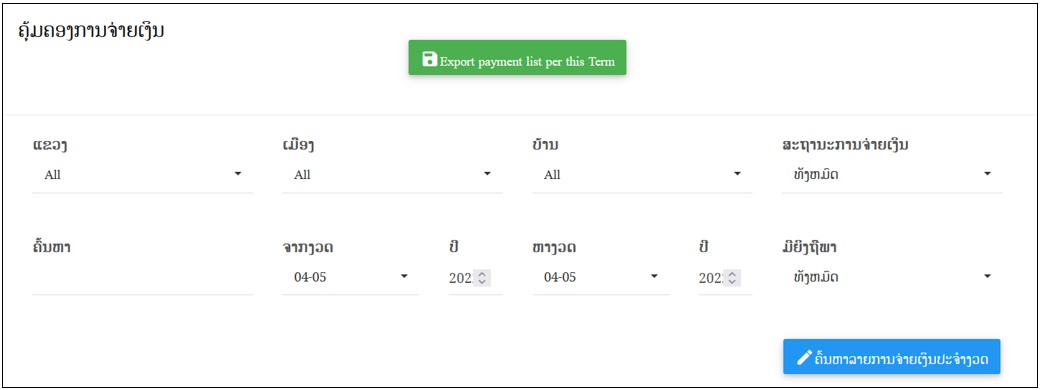Click the save icon on Export button
This screenshot has height=390, width=1042.
429,58
